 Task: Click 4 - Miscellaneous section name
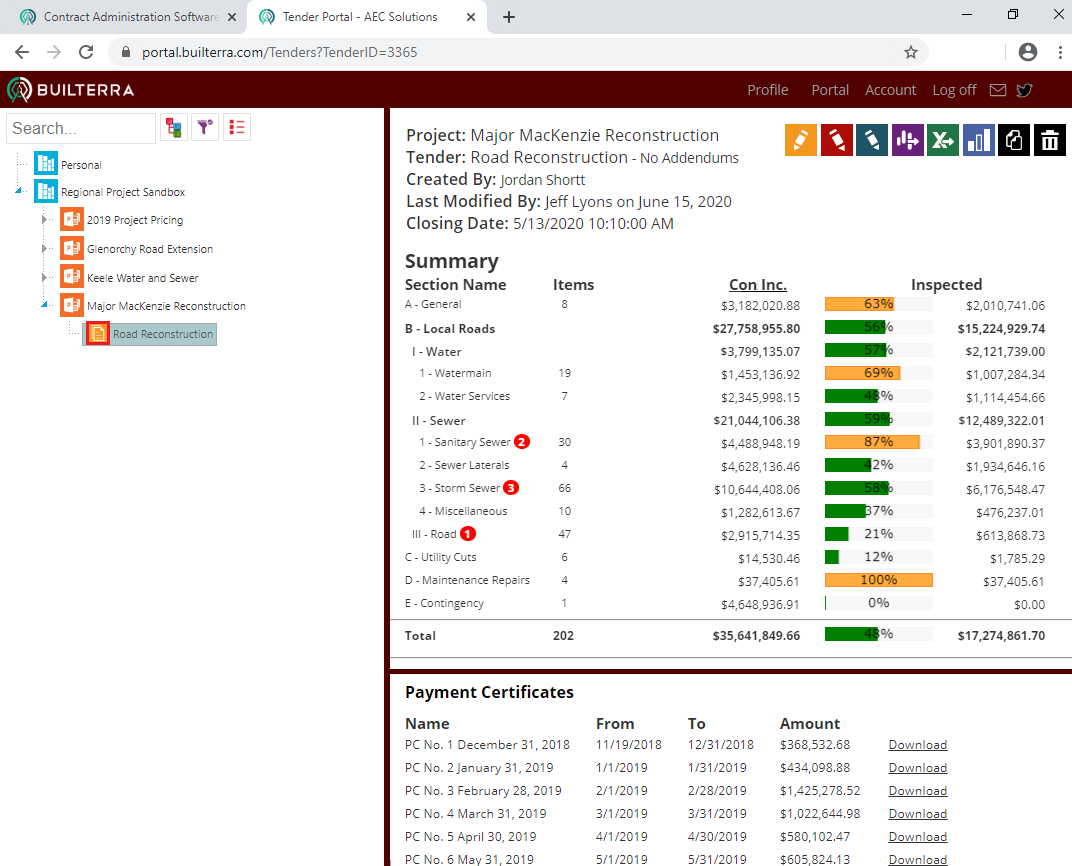coord(463,511)
